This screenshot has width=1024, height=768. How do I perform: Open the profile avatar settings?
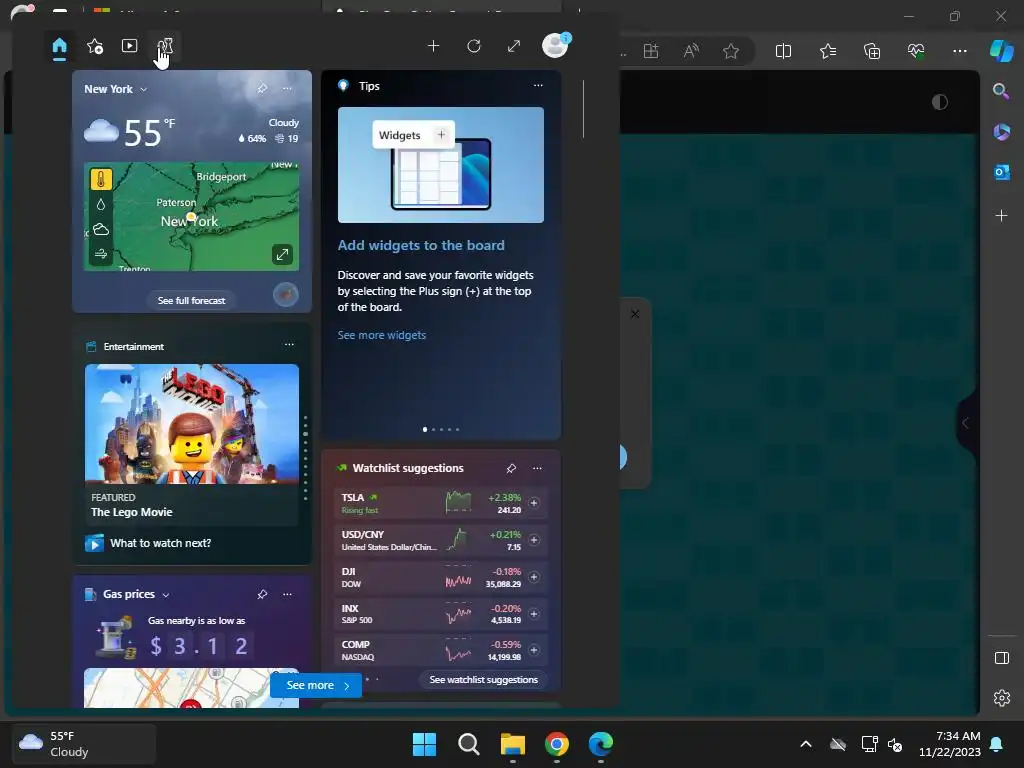pos(556,46)
